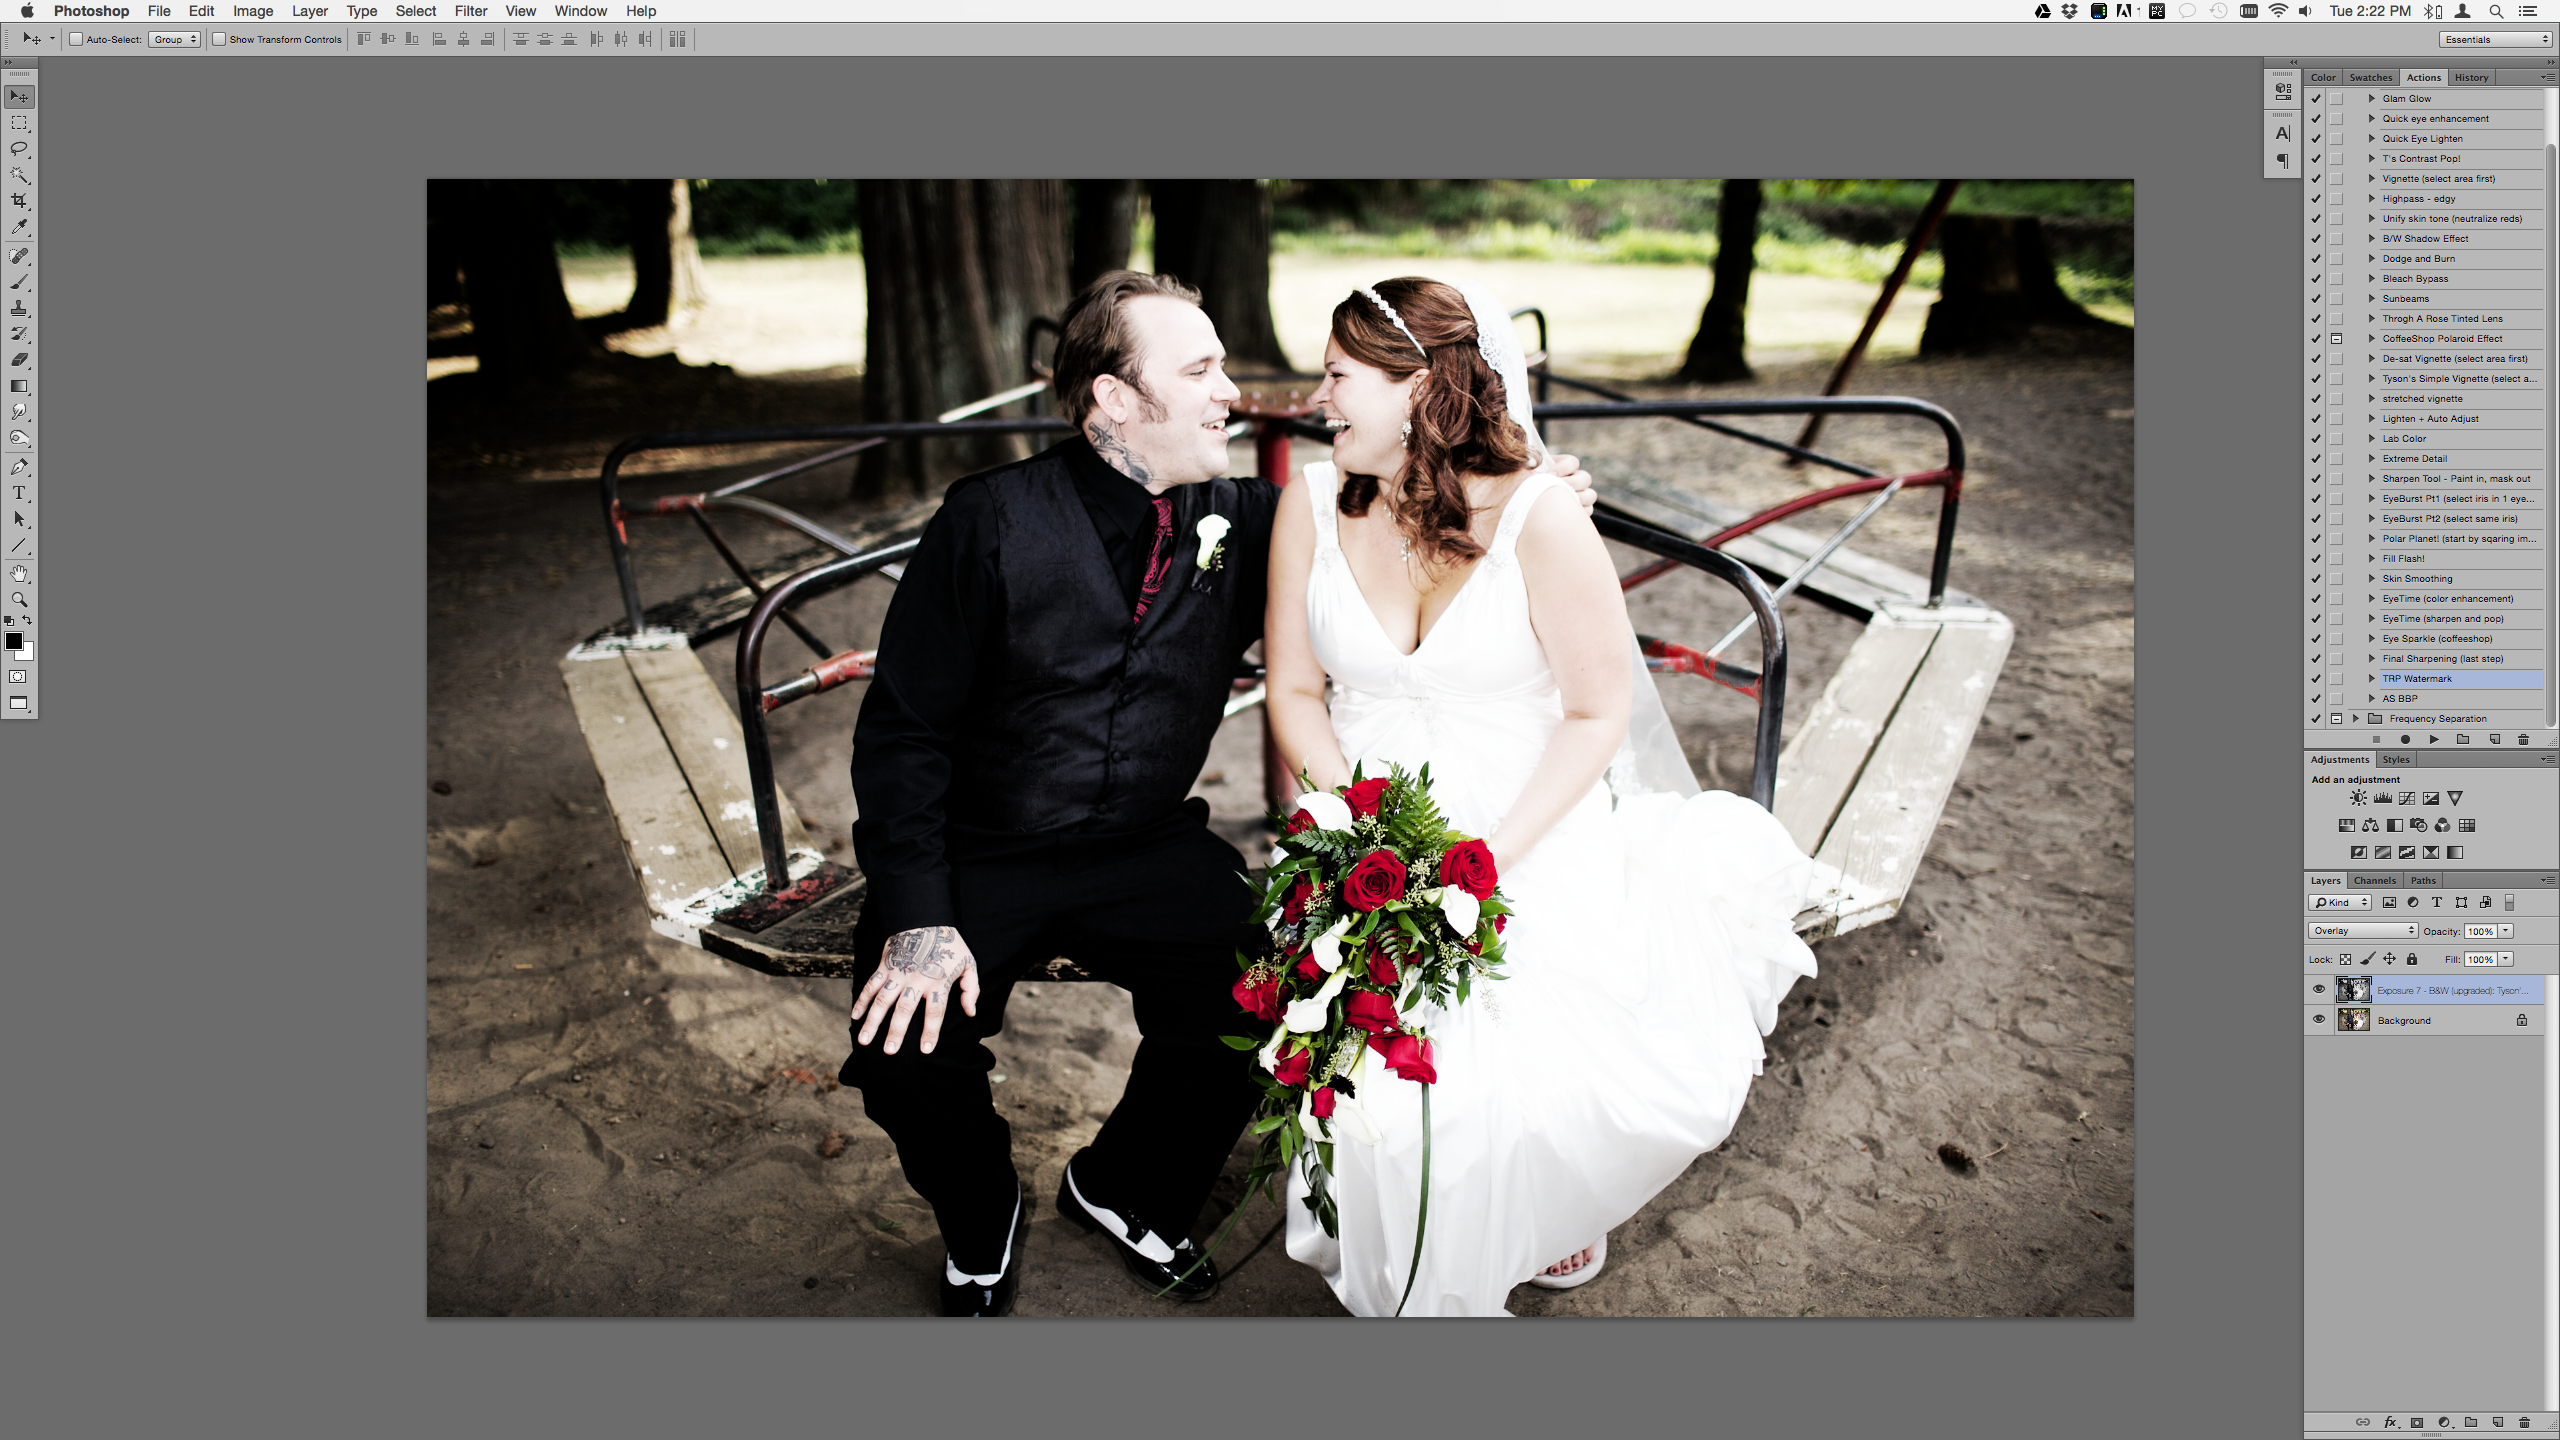This screenshot has width=2560, height=1440.
Task: Delete layer using trash icon
Action: [2524, 1422]
